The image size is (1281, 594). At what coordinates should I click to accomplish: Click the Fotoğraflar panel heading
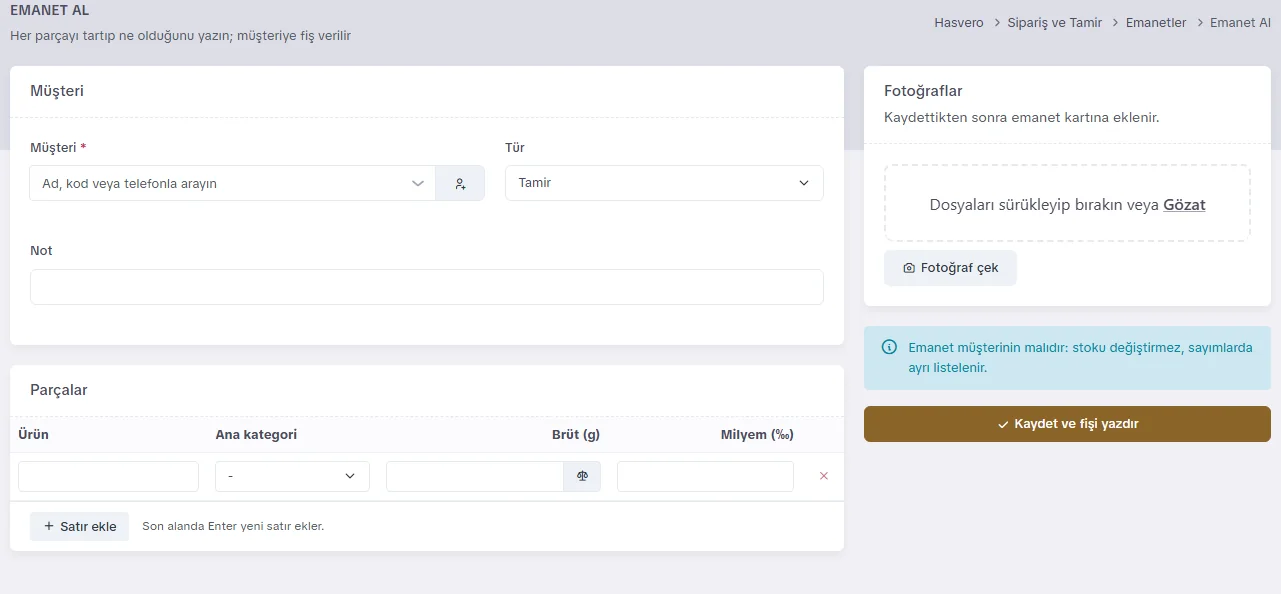(923, 91)
